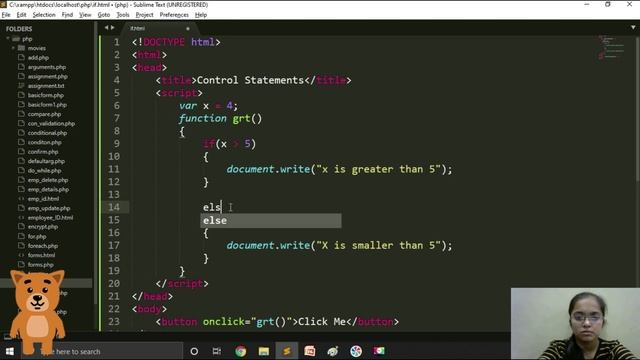Screen dimensions: 640x360
Task: Open the Help menu
Action: tap(201, 15)
